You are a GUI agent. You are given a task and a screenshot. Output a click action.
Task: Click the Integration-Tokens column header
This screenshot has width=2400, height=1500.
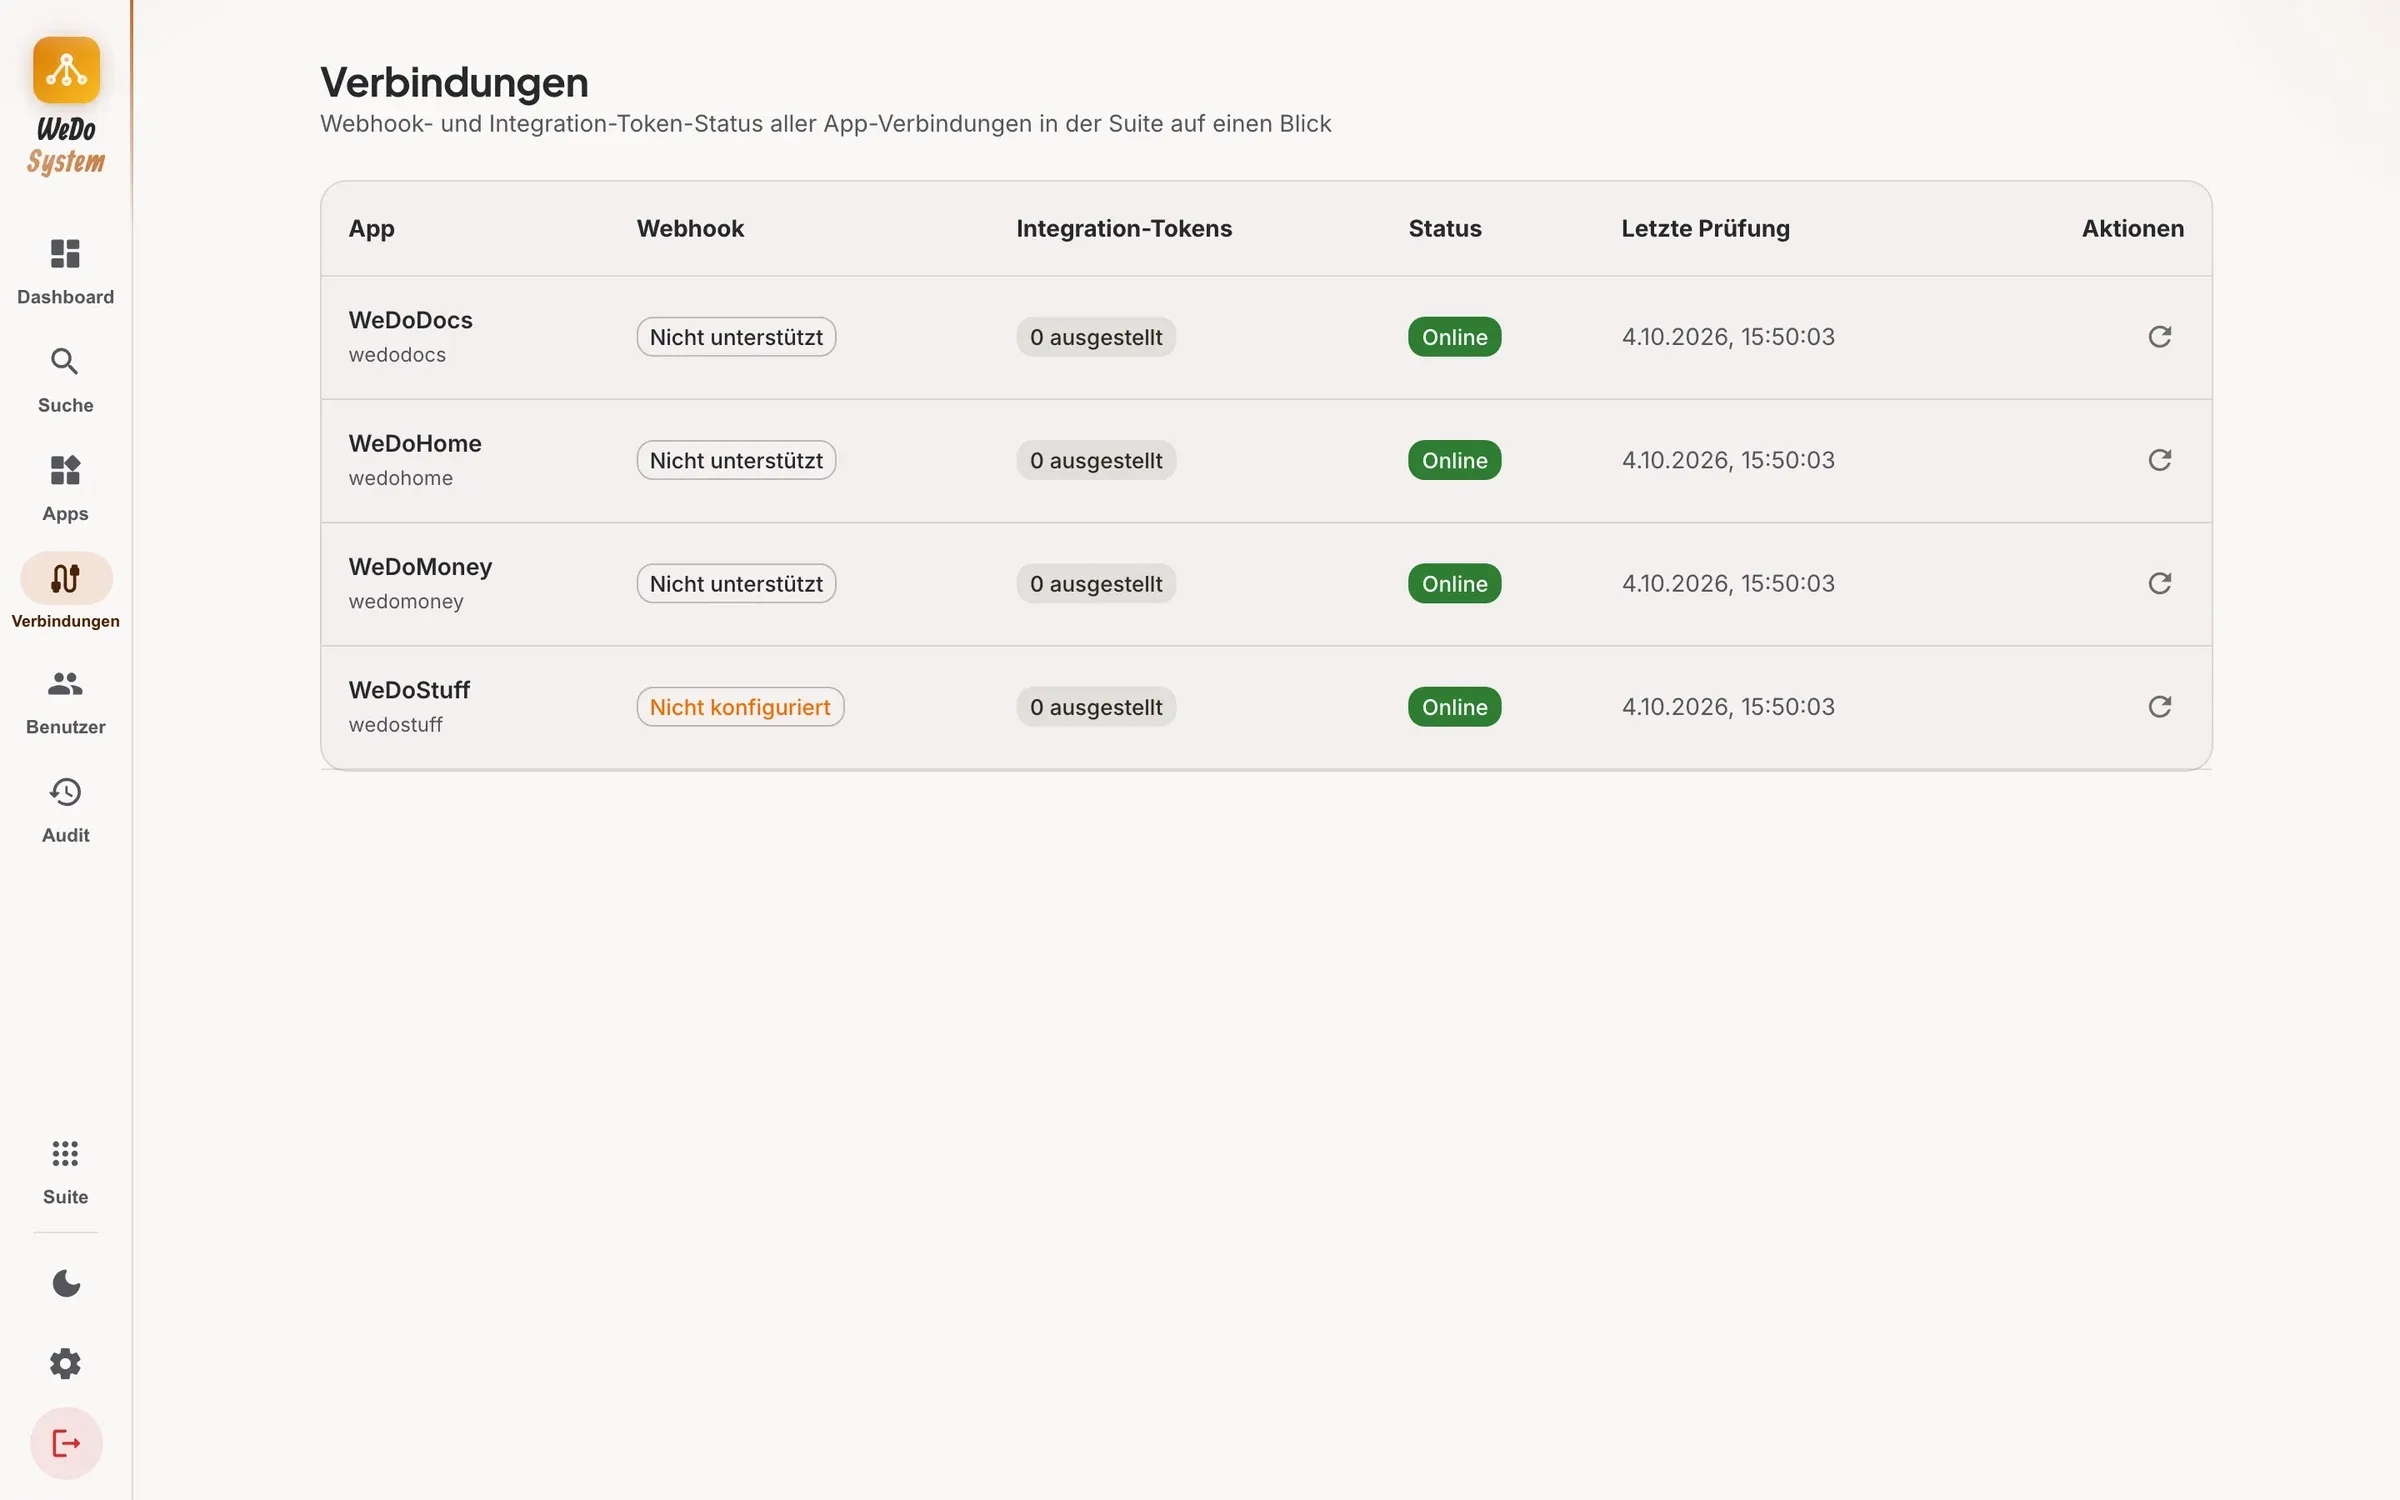coord(1124,228)
